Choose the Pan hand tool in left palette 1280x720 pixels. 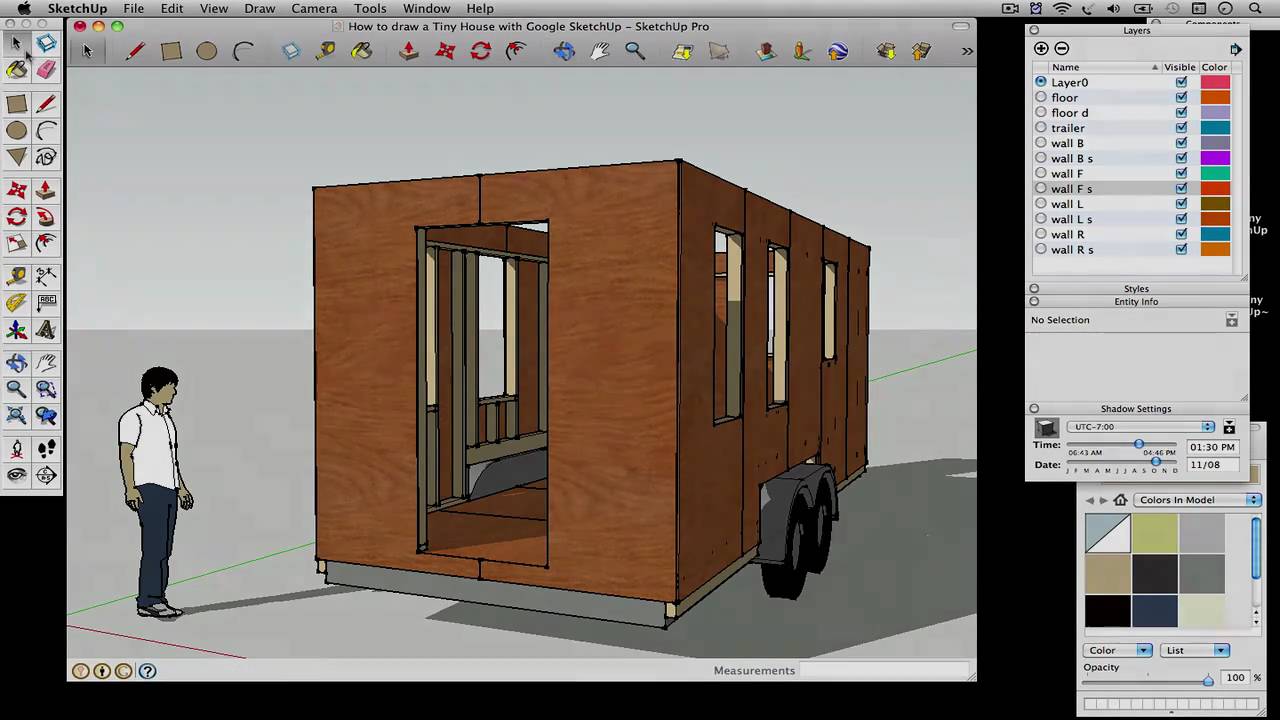46,364
